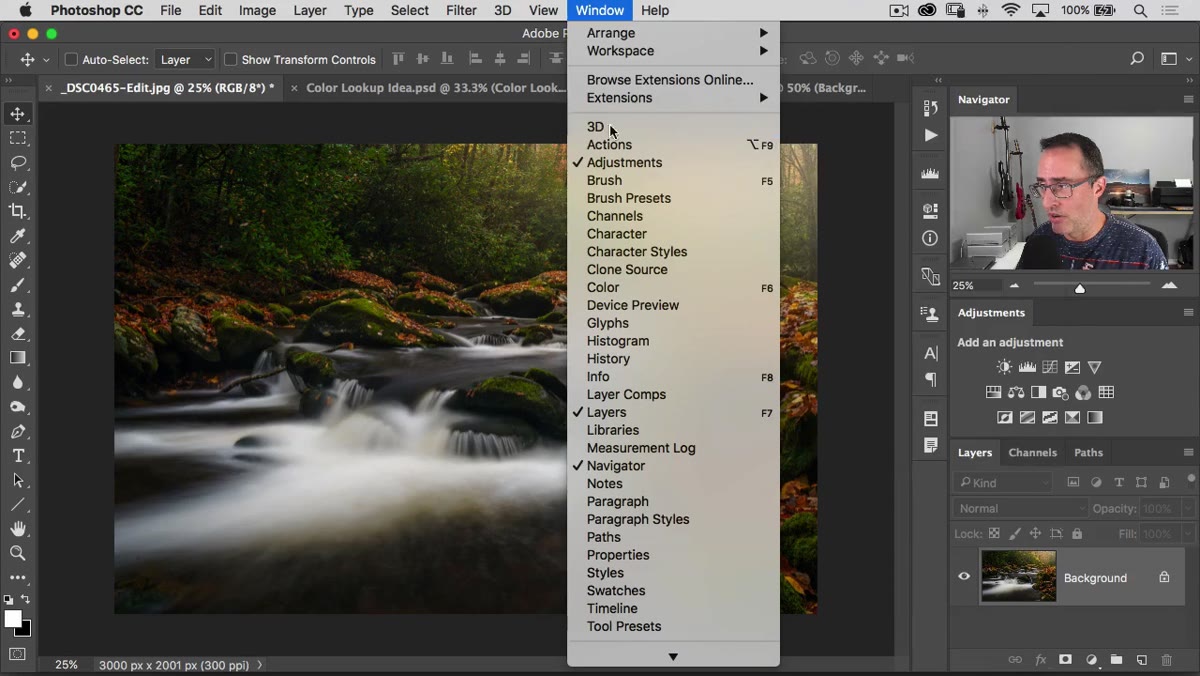Open the Filter menu in the menu bar
This screenshot has width=1200, height=676.
click(461, 10)
